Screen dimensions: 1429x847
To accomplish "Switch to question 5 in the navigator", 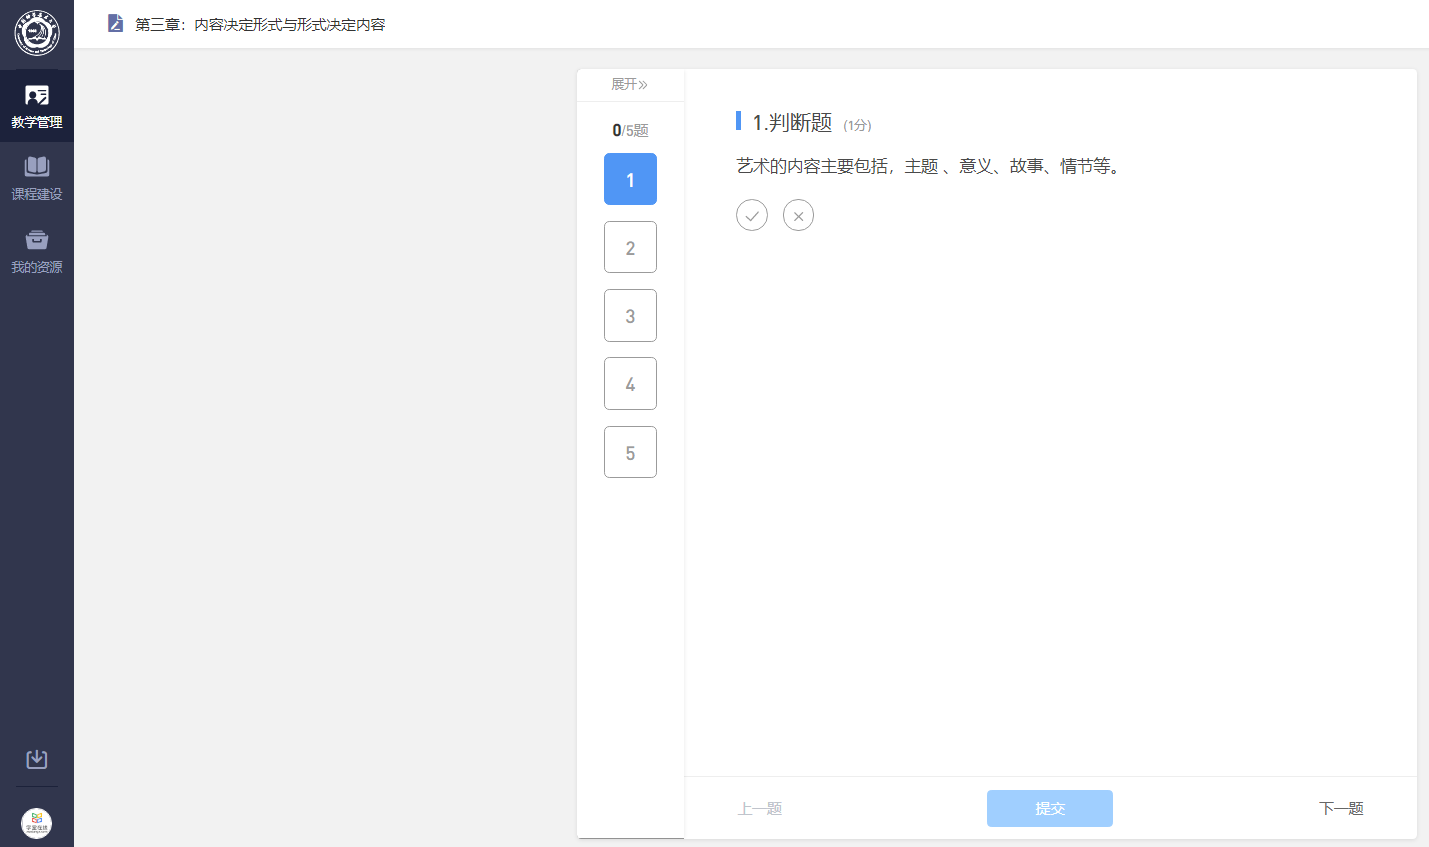I will tap(630, 452).
